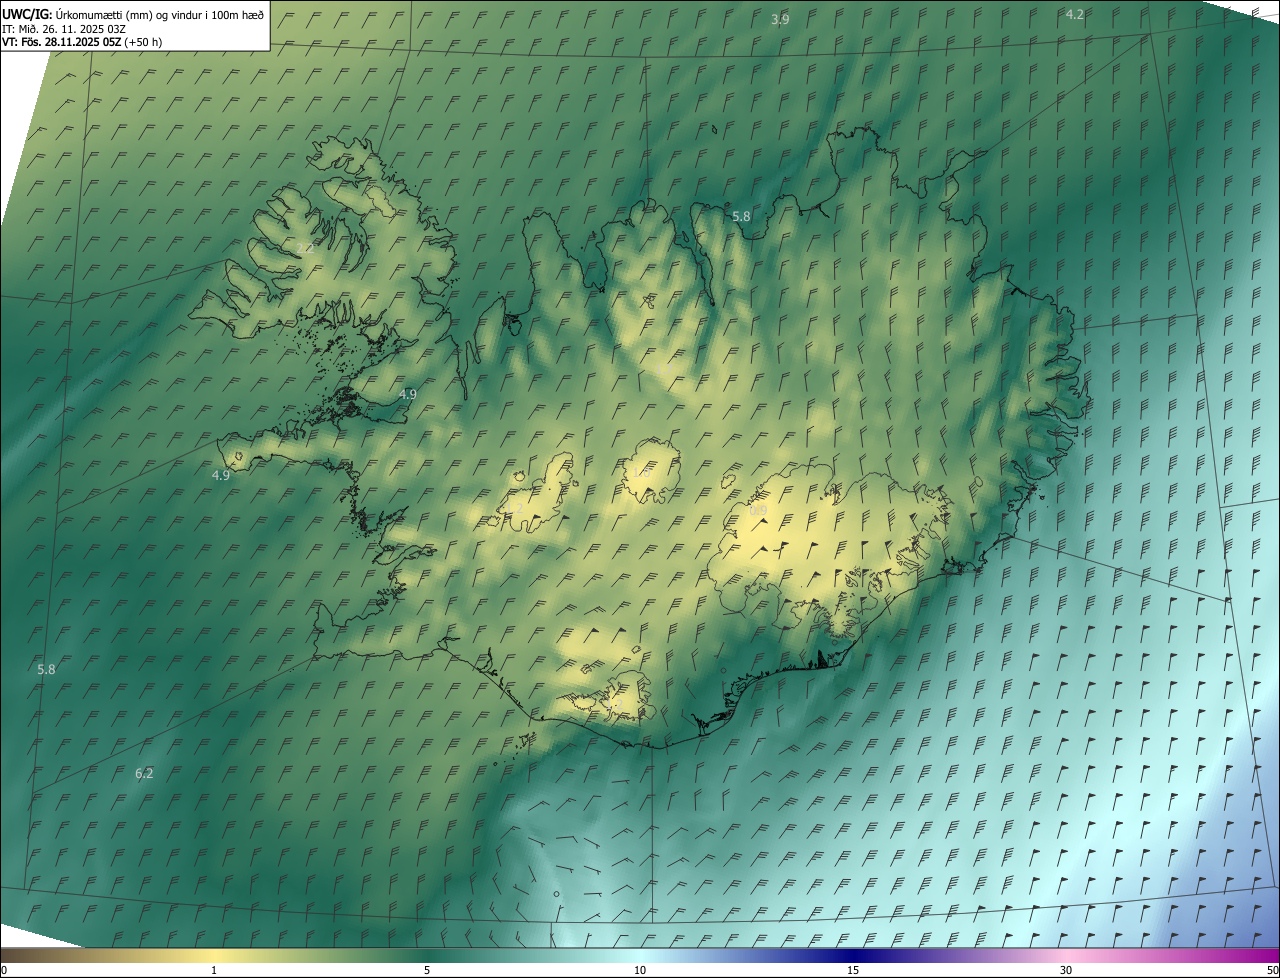
Task: Select colorbar tick label 30
Action: tap(1066, 970)
